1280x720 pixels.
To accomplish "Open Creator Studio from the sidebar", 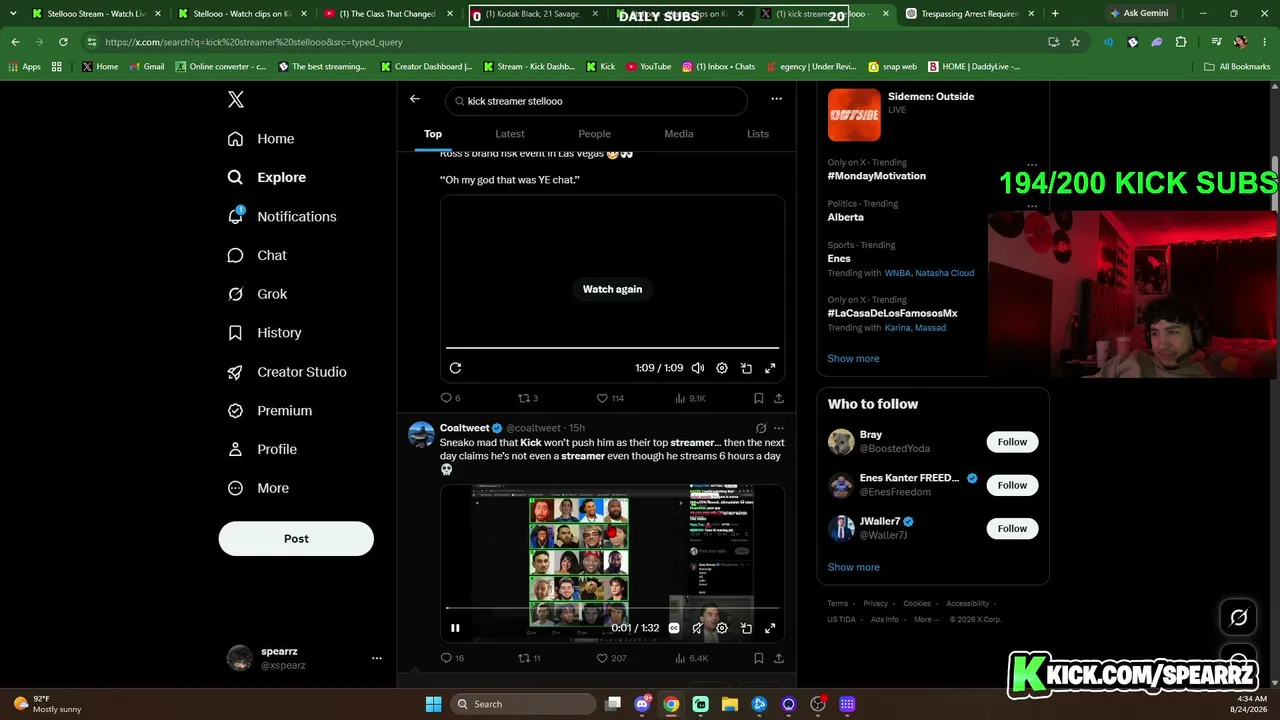I will pos(287,372).
